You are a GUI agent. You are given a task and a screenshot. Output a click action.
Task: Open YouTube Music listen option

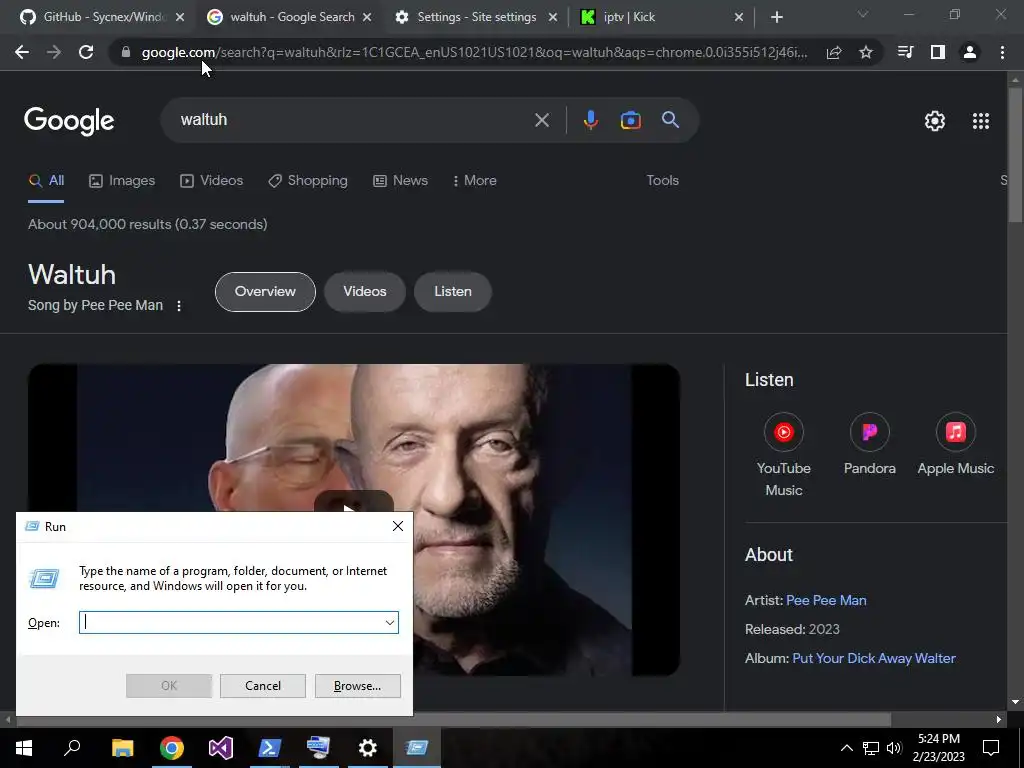pos(784,455)
